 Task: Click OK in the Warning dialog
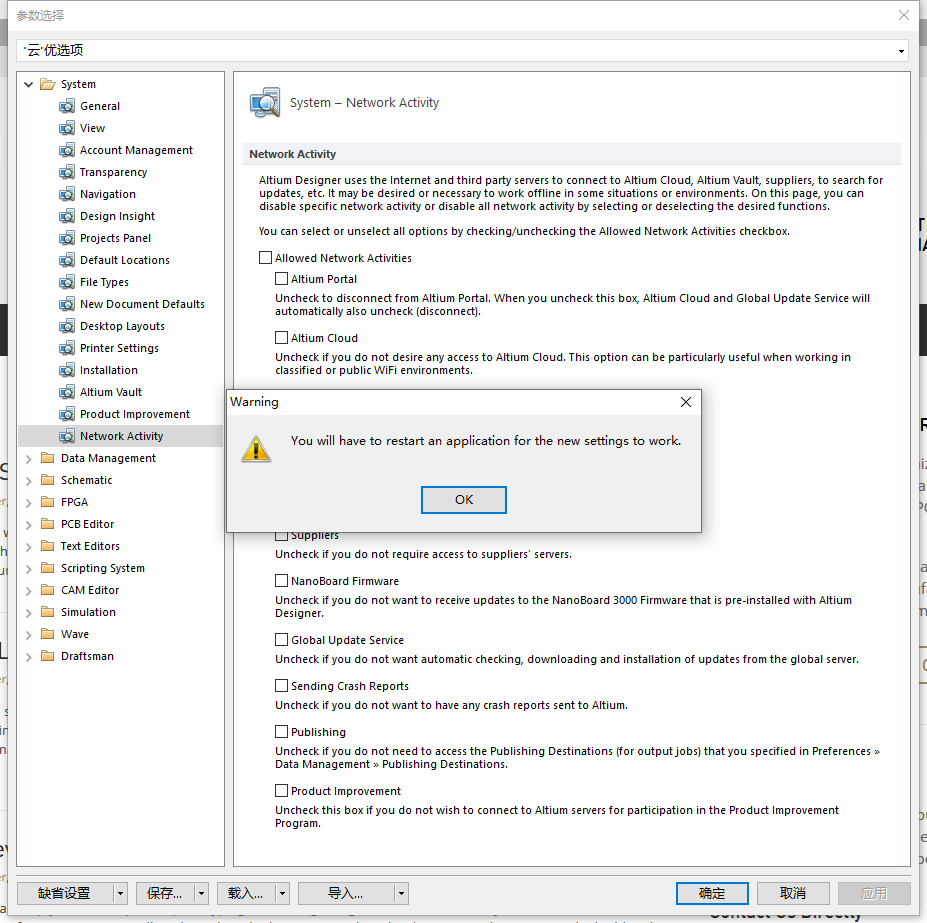[464, 500]
